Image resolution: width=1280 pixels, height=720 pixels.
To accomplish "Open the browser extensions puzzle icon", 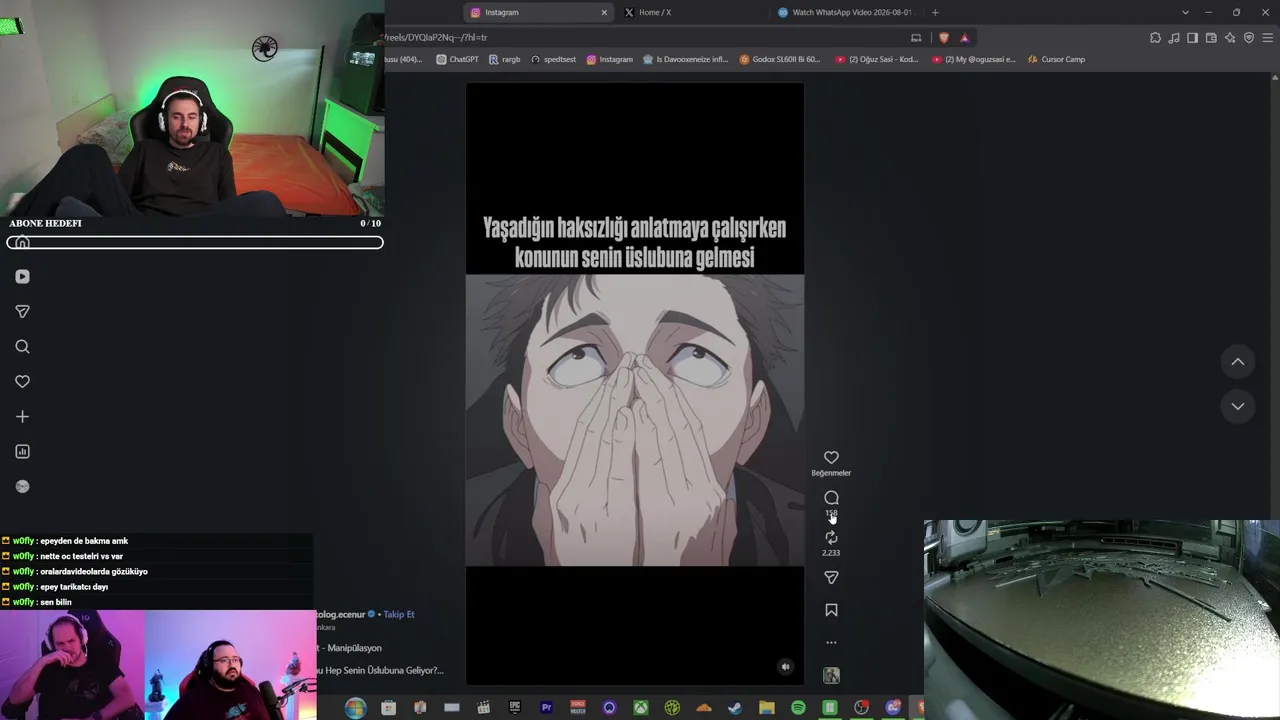I will click(x=1155, y=38).
